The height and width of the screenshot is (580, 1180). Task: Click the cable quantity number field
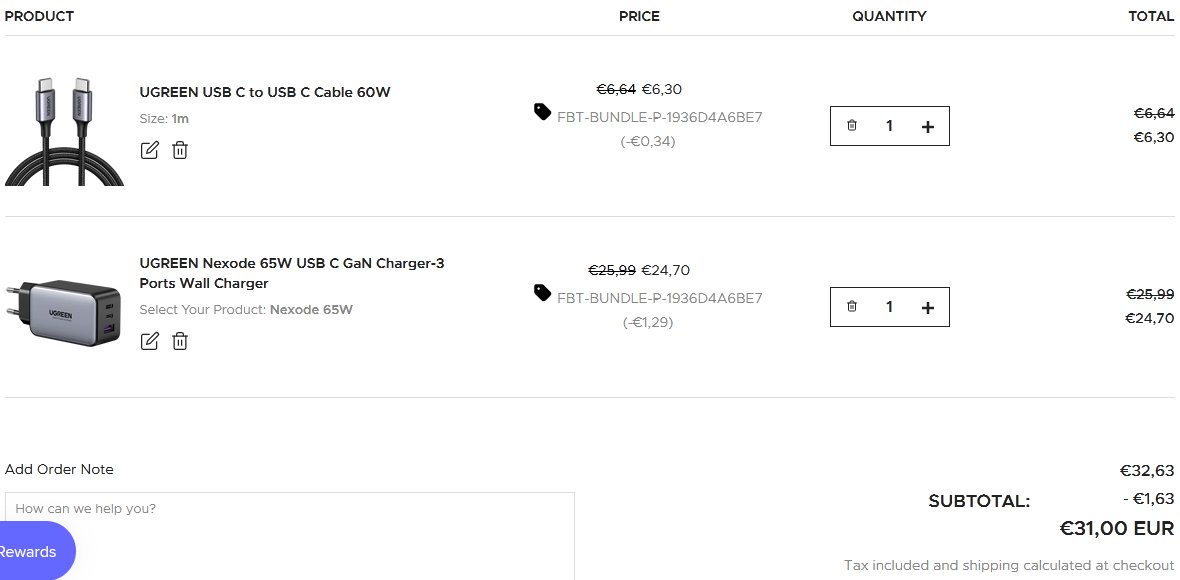(889, 126)
